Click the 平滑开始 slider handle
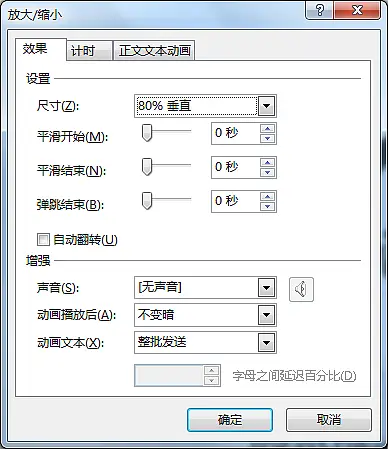The width and height of the screenshot is (388, 449). pos(147,133)
